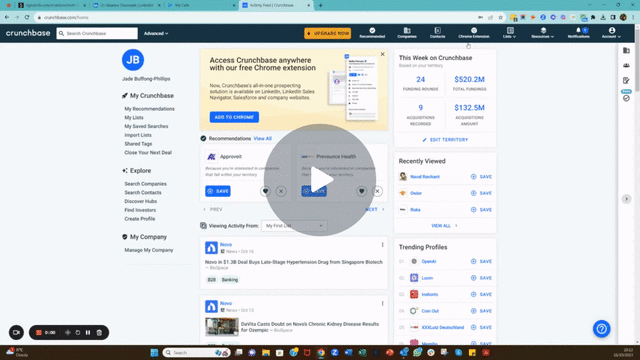
Task: Click View All recommendations link
Action: pos(262,139)
